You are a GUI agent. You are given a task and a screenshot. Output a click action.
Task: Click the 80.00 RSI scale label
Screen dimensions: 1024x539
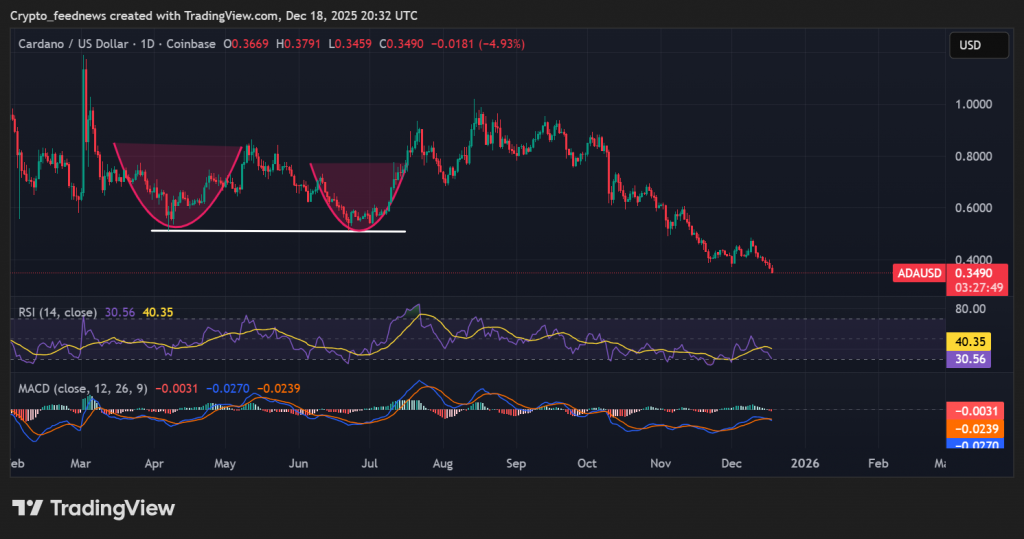point(970,308)
